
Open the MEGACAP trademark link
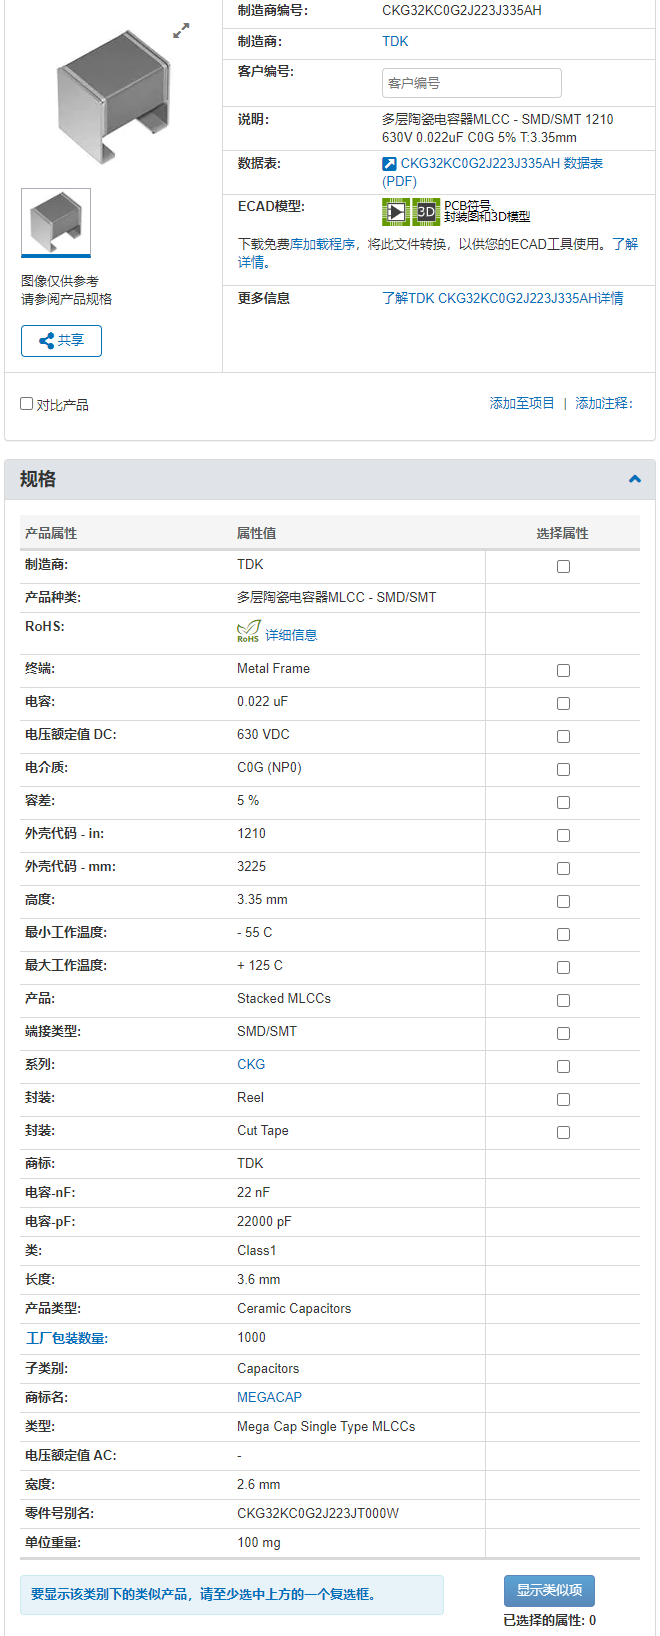tap(269, 1397)
